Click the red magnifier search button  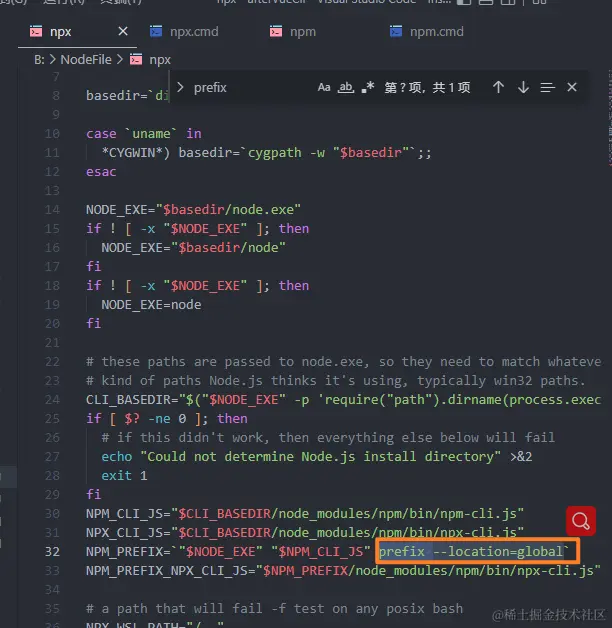[x=581, y=521]
